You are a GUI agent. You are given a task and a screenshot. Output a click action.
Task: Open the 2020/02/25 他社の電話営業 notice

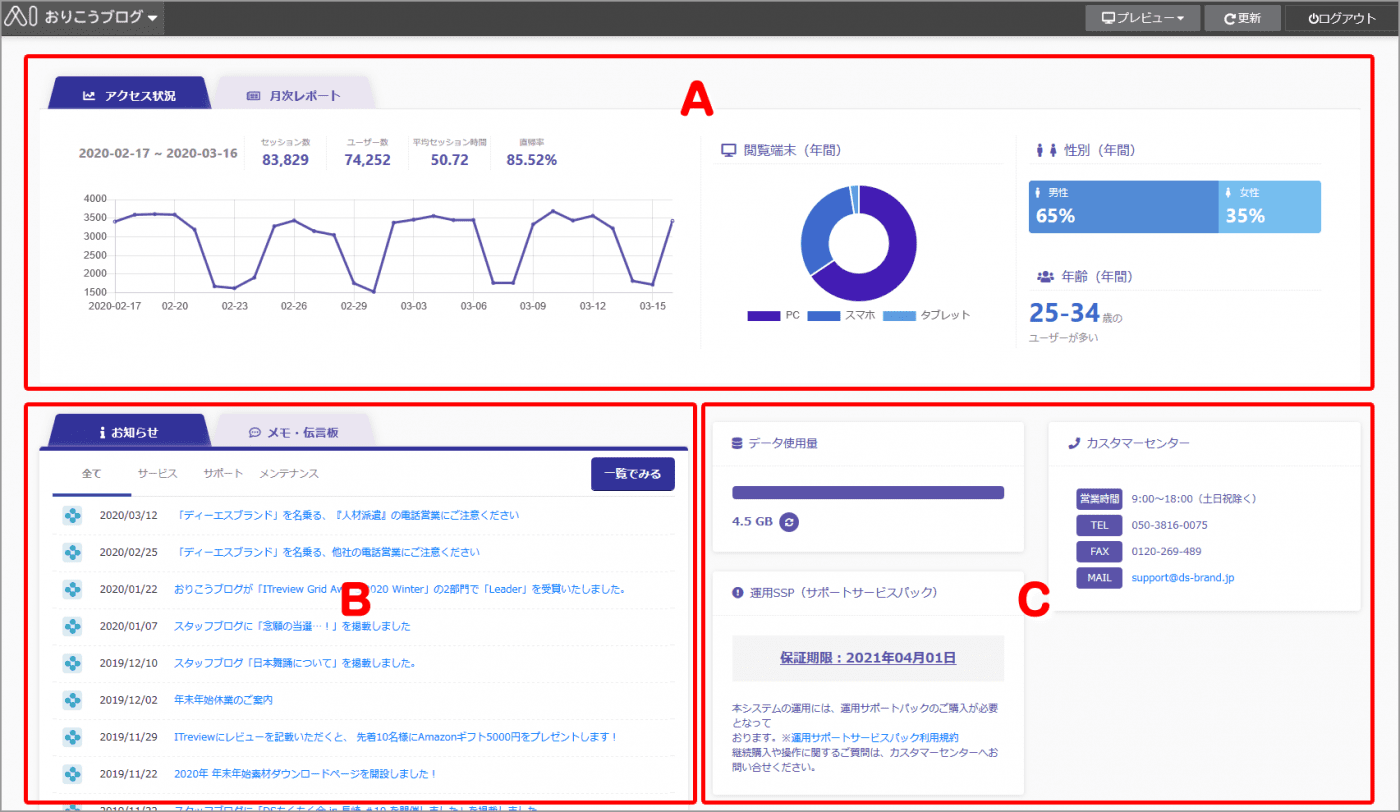point(327,552)
